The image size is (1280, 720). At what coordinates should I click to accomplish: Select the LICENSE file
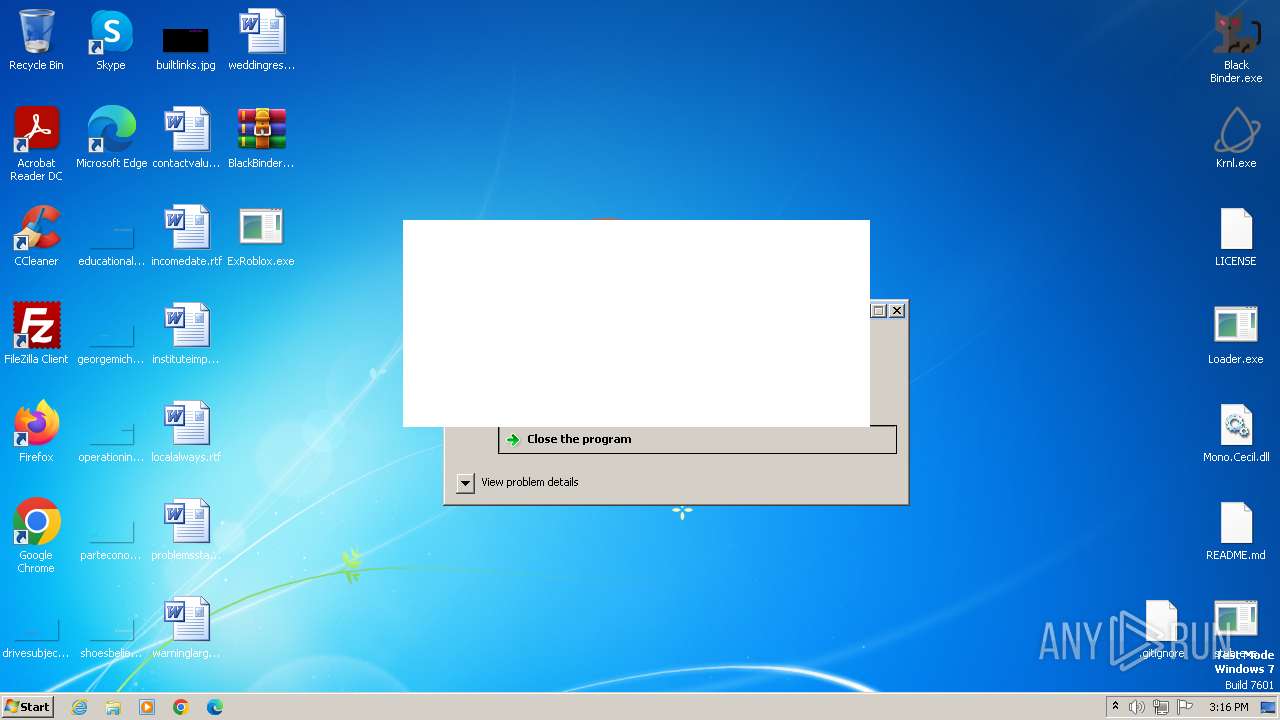pos(1236,236)
